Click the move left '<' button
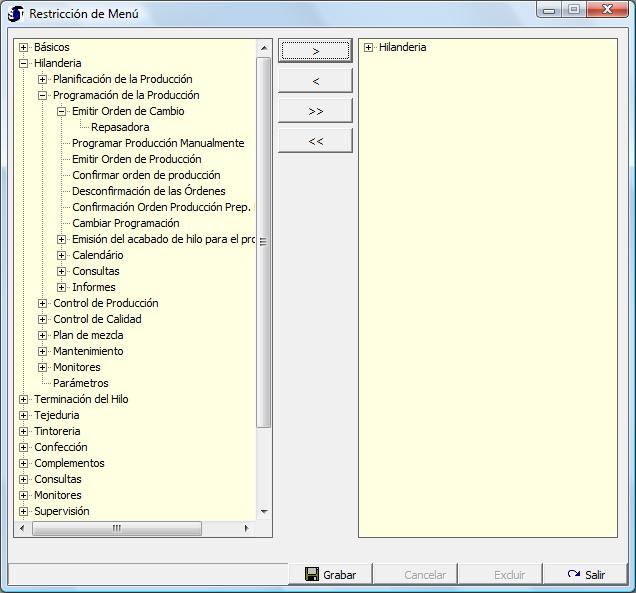 click(x=315, y=81)
